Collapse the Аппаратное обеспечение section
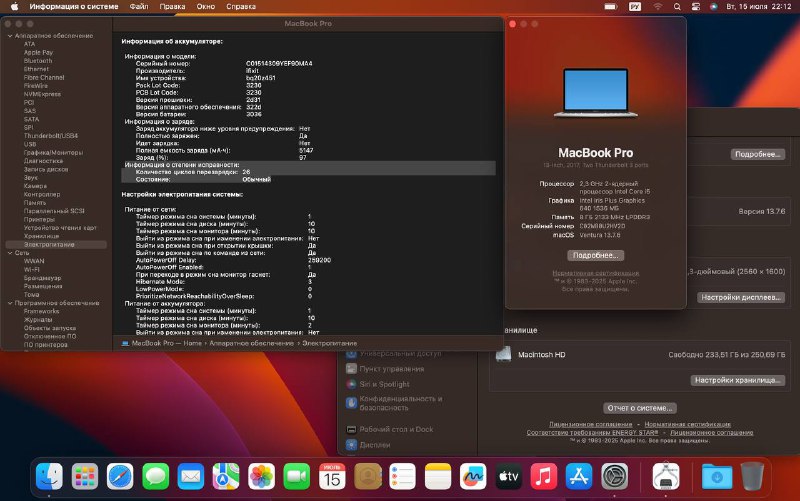 (x=10, y=36)
